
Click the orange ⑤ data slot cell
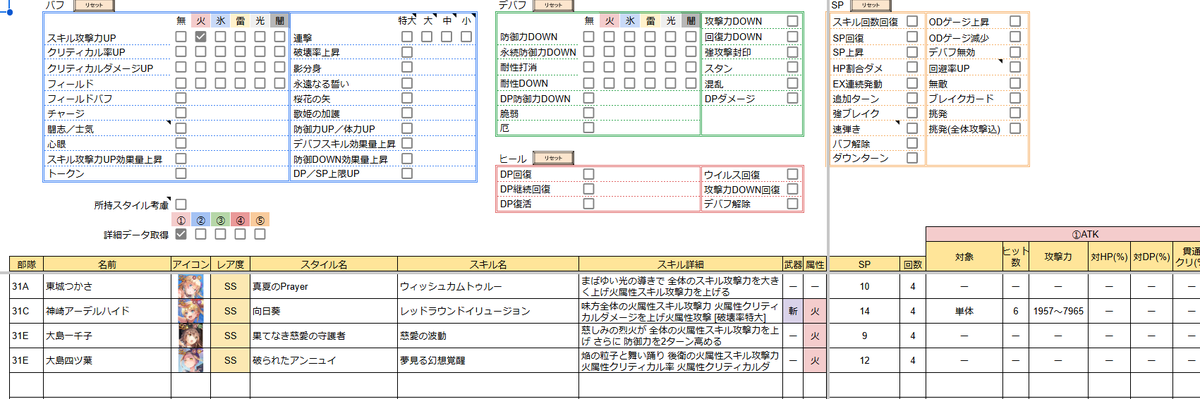pos(261,220)
